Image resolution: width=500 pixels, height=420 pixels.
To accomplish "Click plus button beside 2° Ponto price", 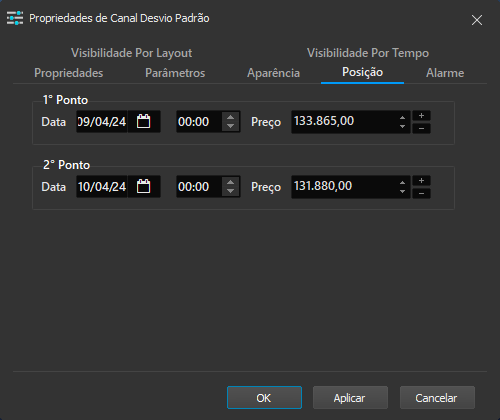I will pyautogui.click(x=421, y=181).
